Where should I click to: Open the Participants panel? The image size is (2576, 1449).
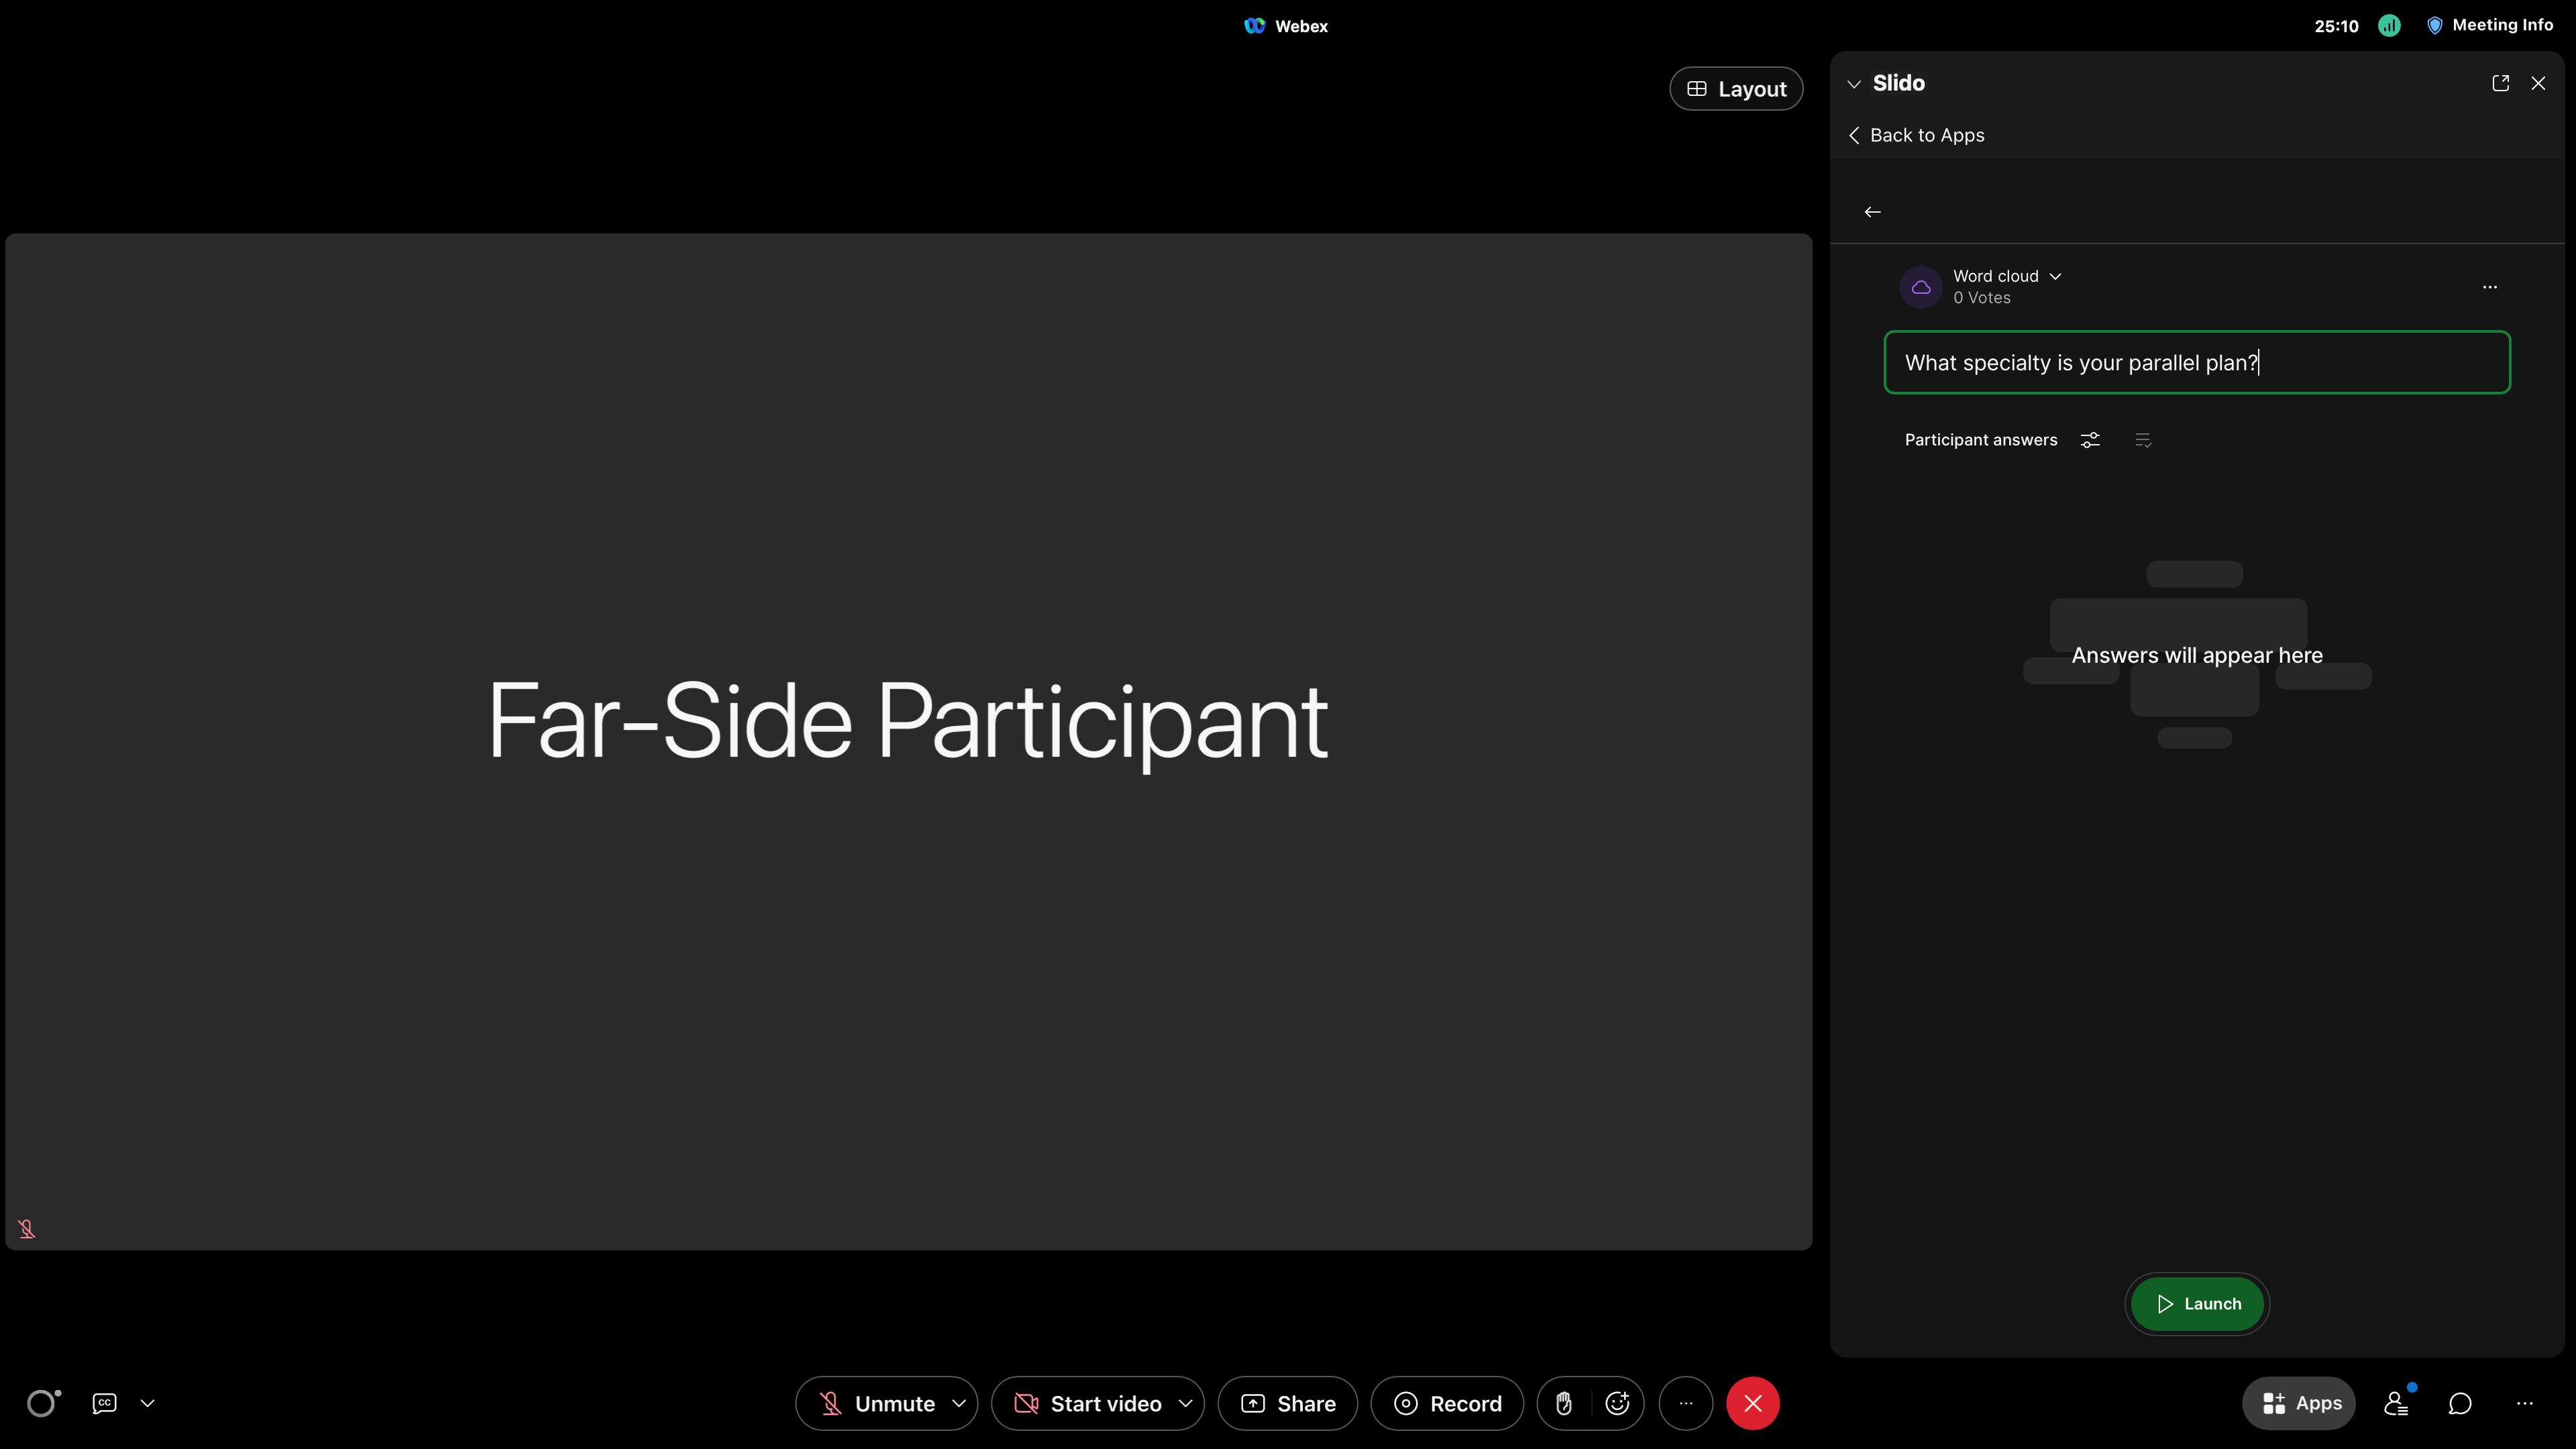click(2396, 1403)
